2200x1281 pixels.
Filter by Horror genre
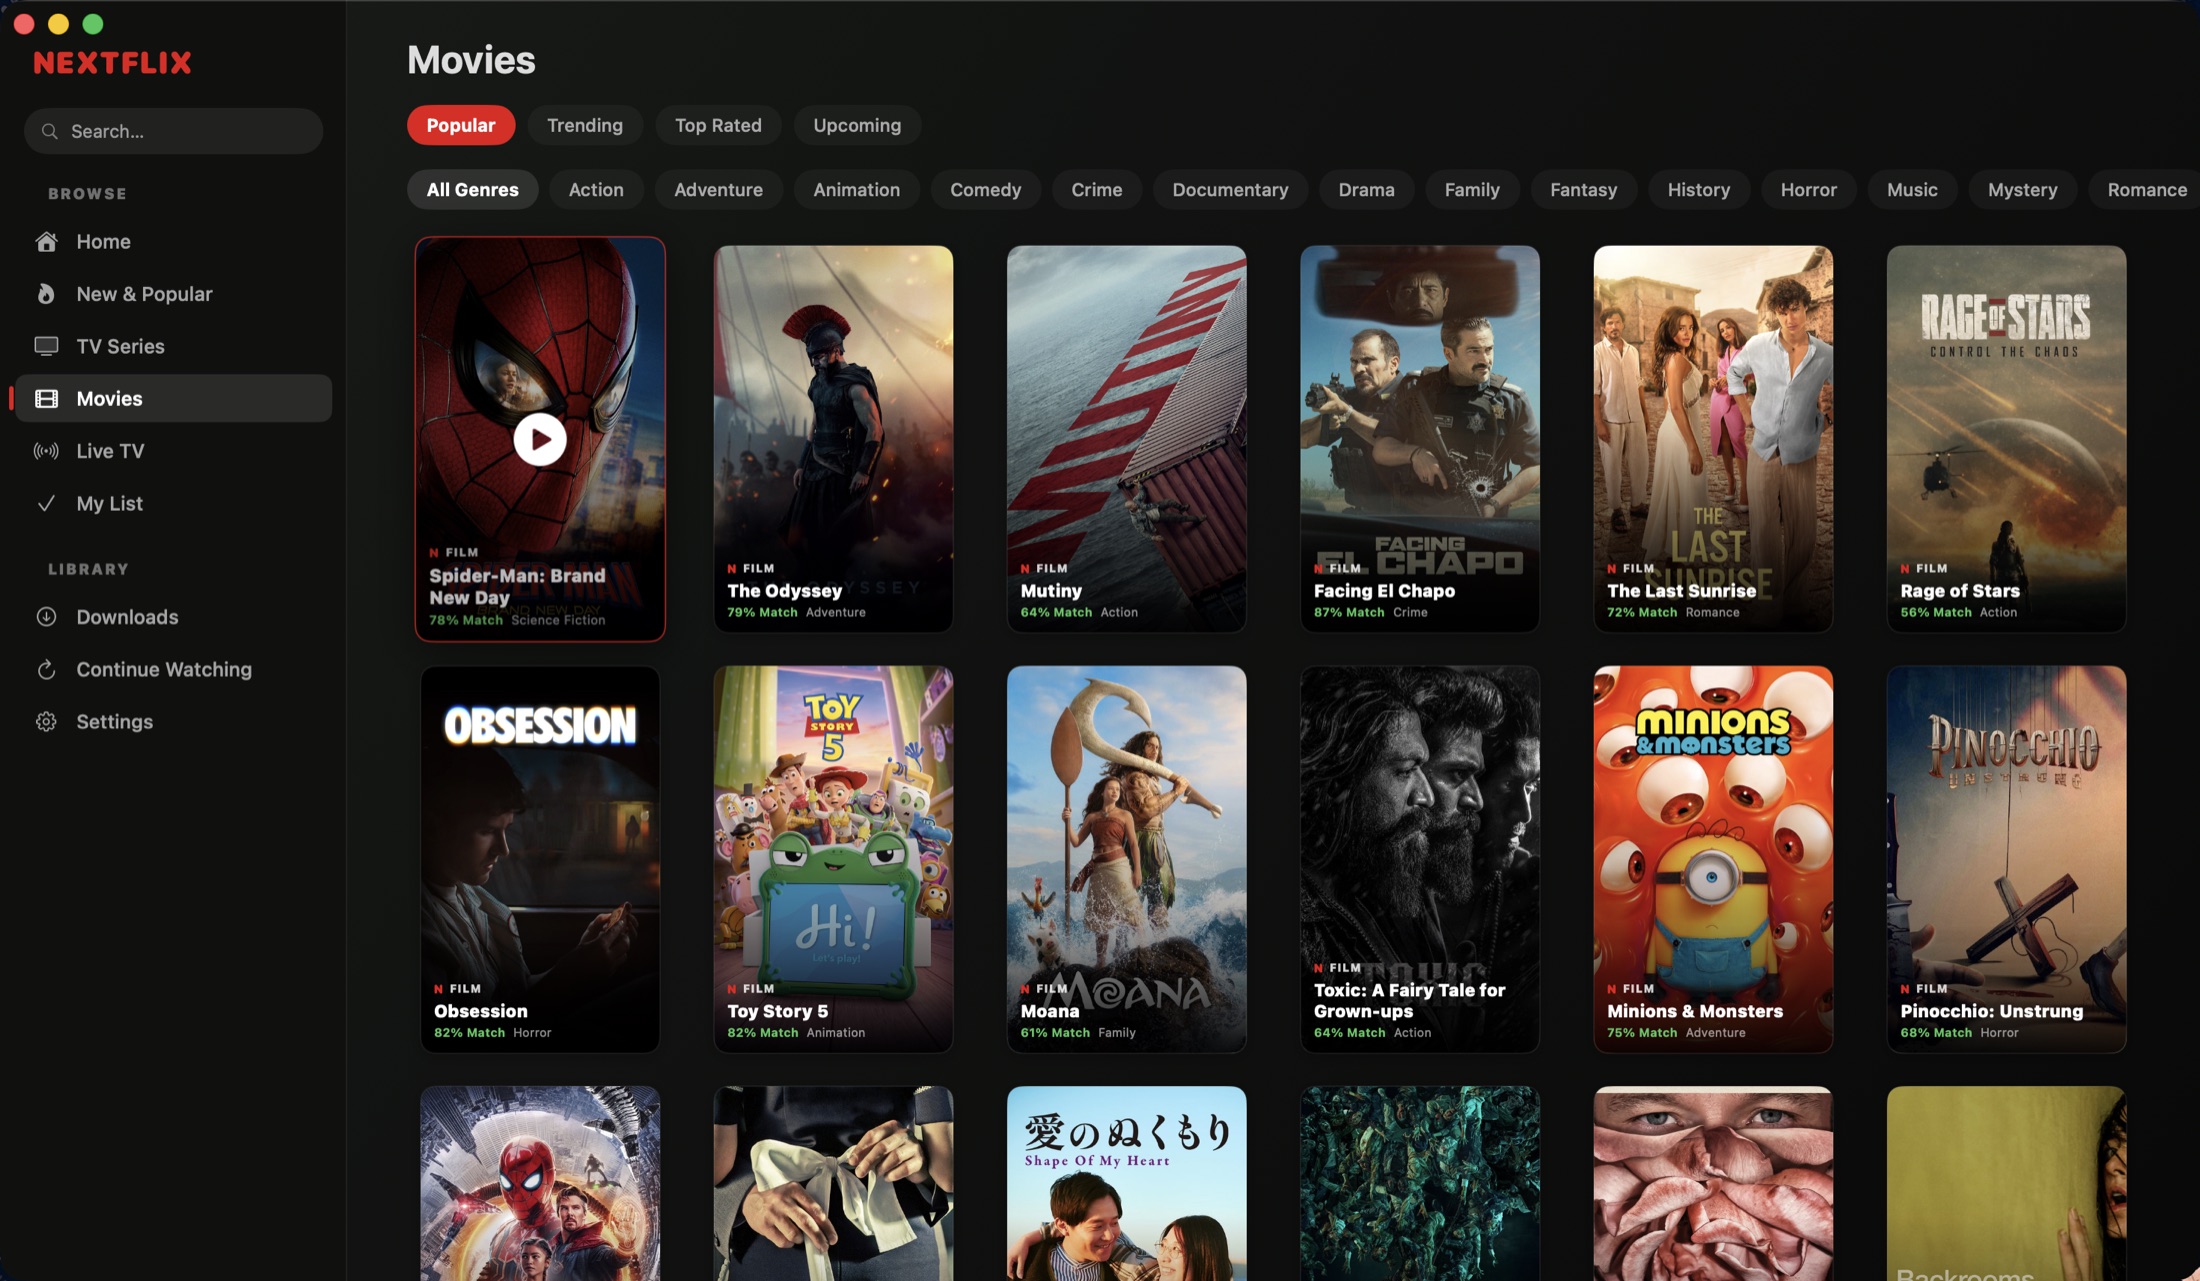(1808, 189)
